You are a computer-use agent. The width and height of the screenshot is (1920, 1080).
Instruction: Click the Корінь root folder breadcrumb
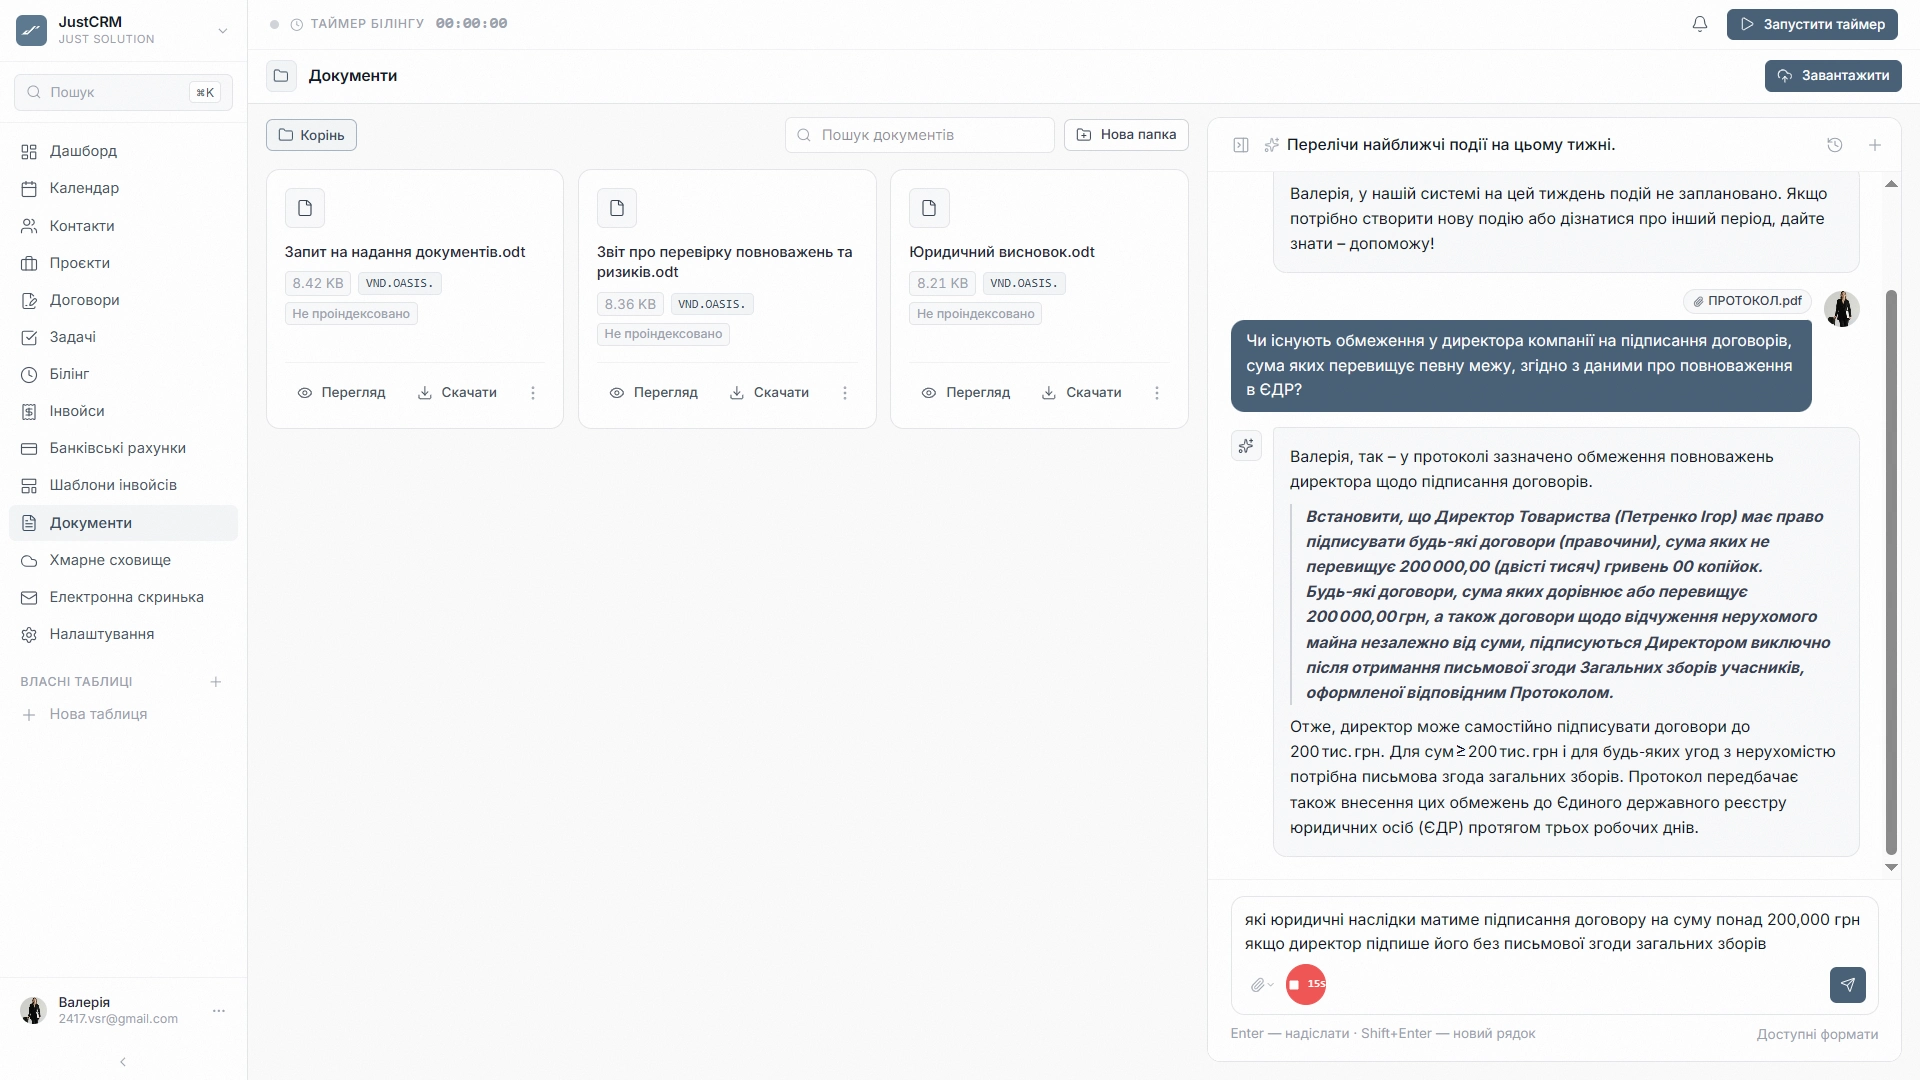pyautogui.click(x=311, y=135)
